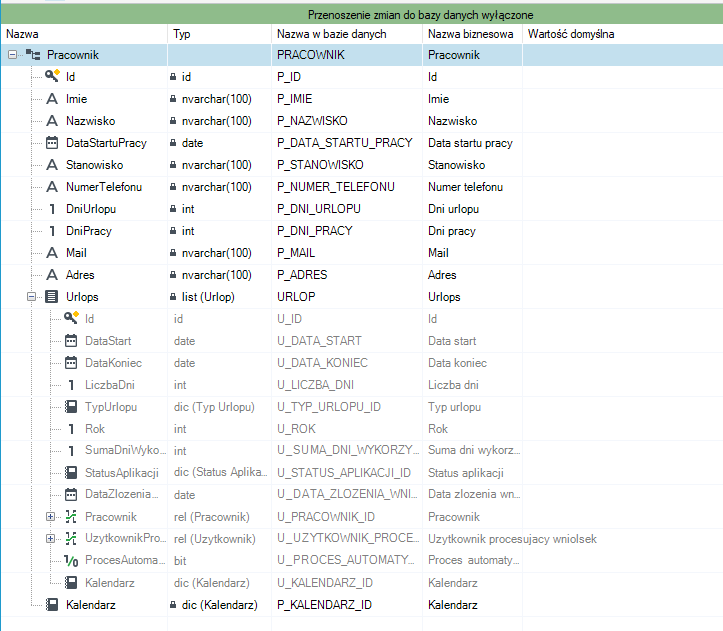Click the empty default value cell for Imie
Viewport: 723px width, 631px height.
(622, 99)
